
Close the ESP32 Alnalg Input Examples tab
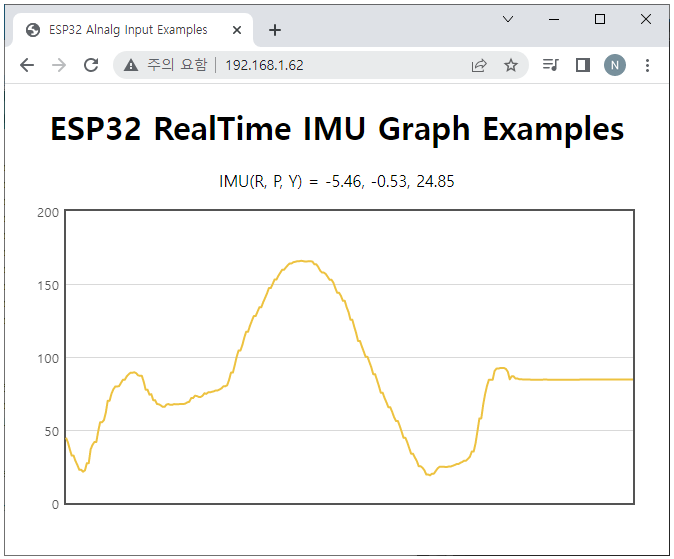click(236, 30)
